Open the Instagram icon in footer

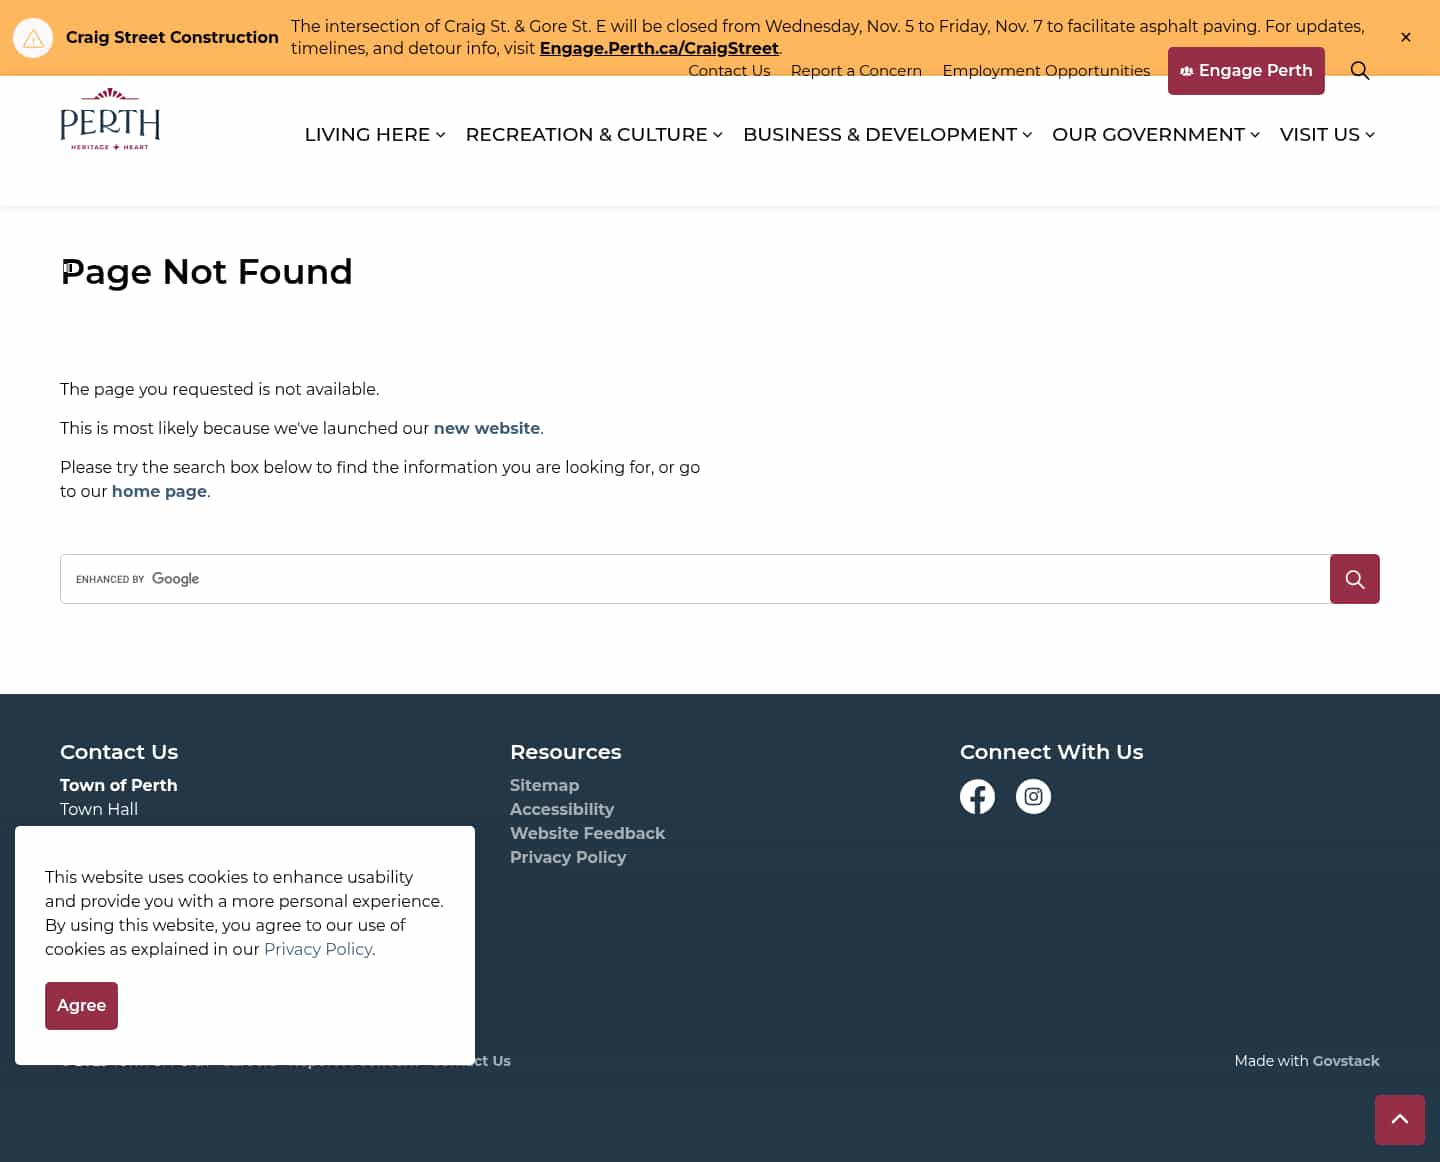coord(1033,796)
